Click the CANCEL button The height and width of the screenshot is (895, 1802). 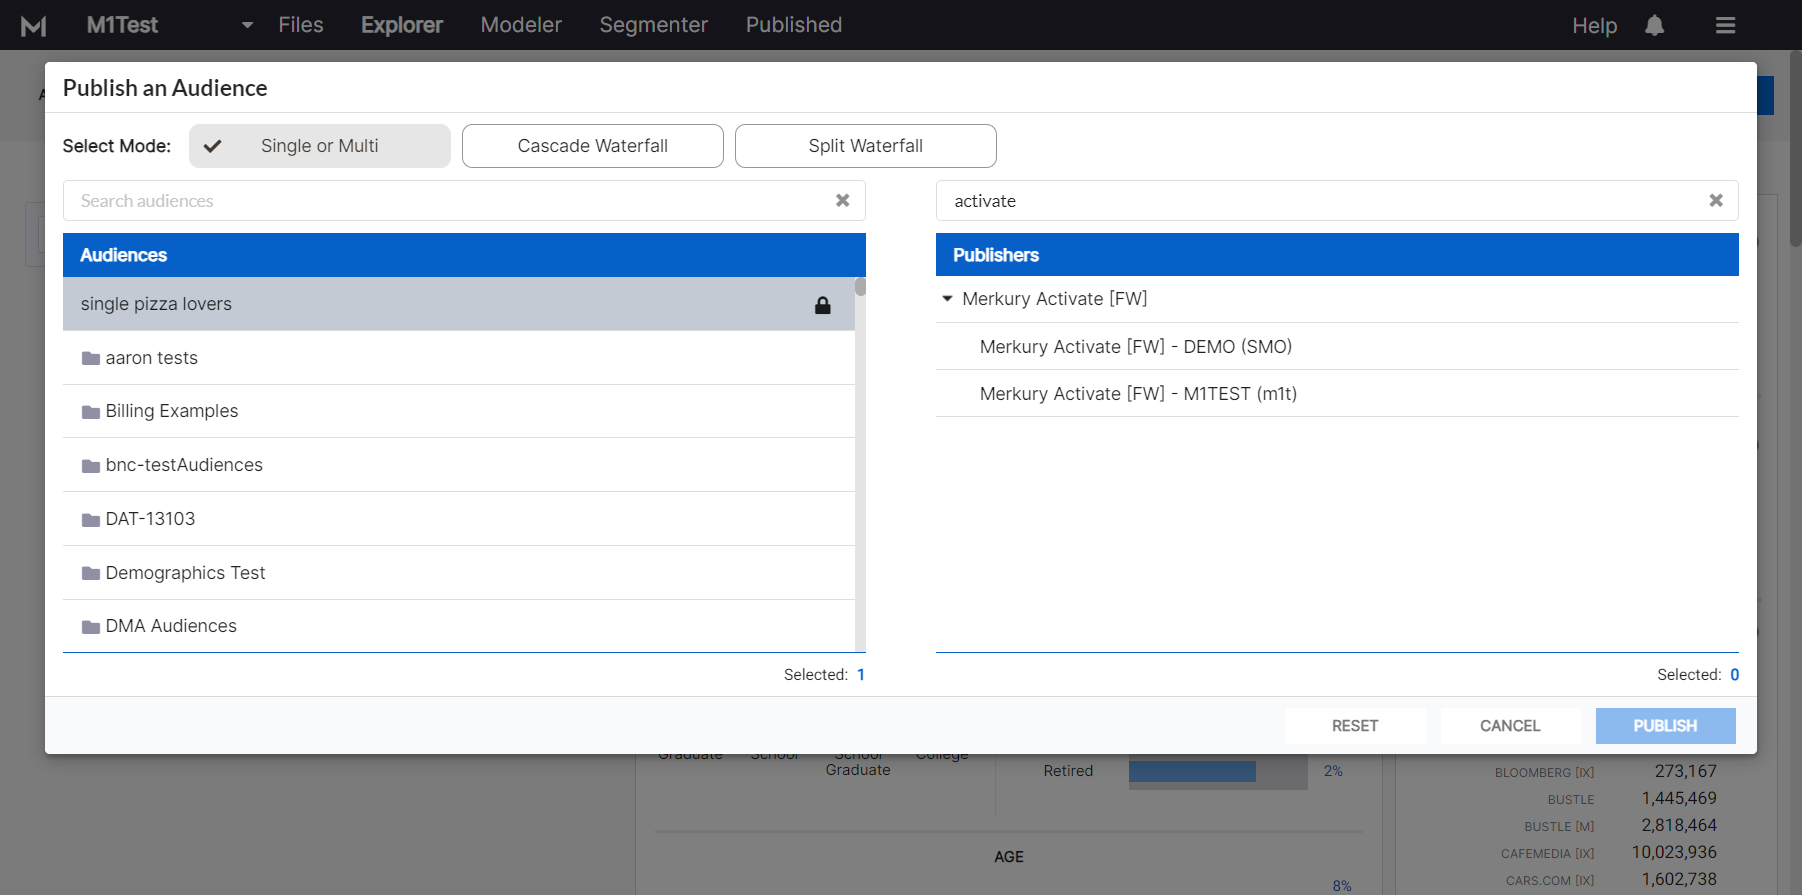(x=1510, y=726)
